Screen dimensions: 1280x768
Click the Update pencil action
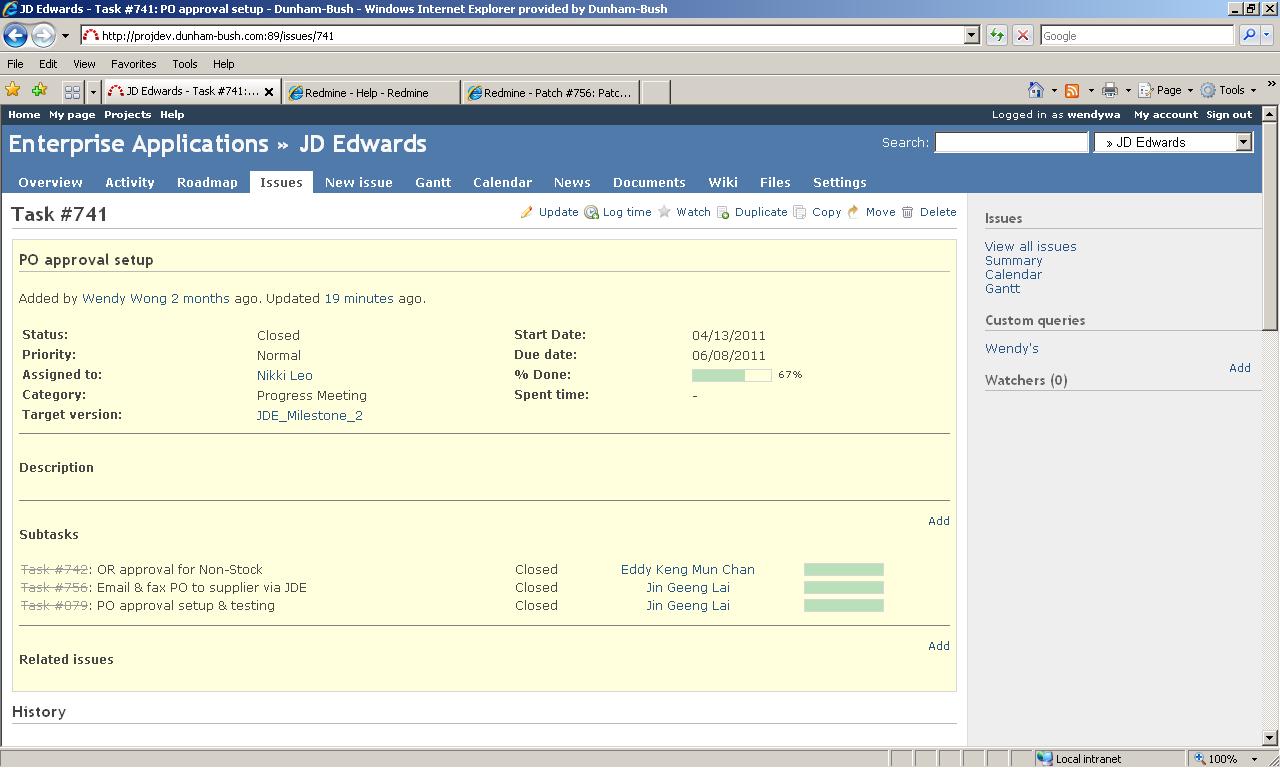click(549, 212)
